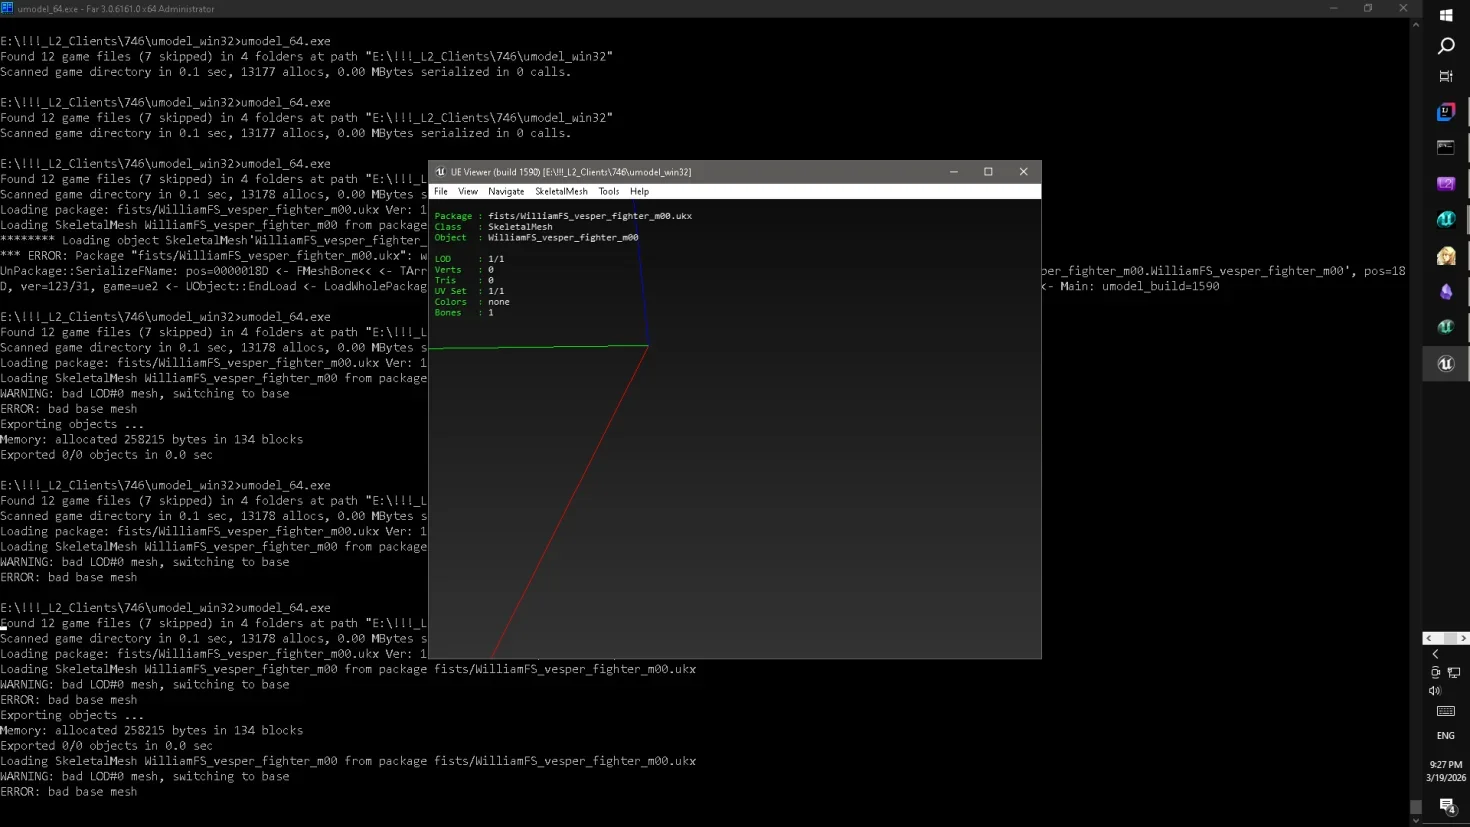Open the Action Center notifications icon

click(x=1447, y=806)
